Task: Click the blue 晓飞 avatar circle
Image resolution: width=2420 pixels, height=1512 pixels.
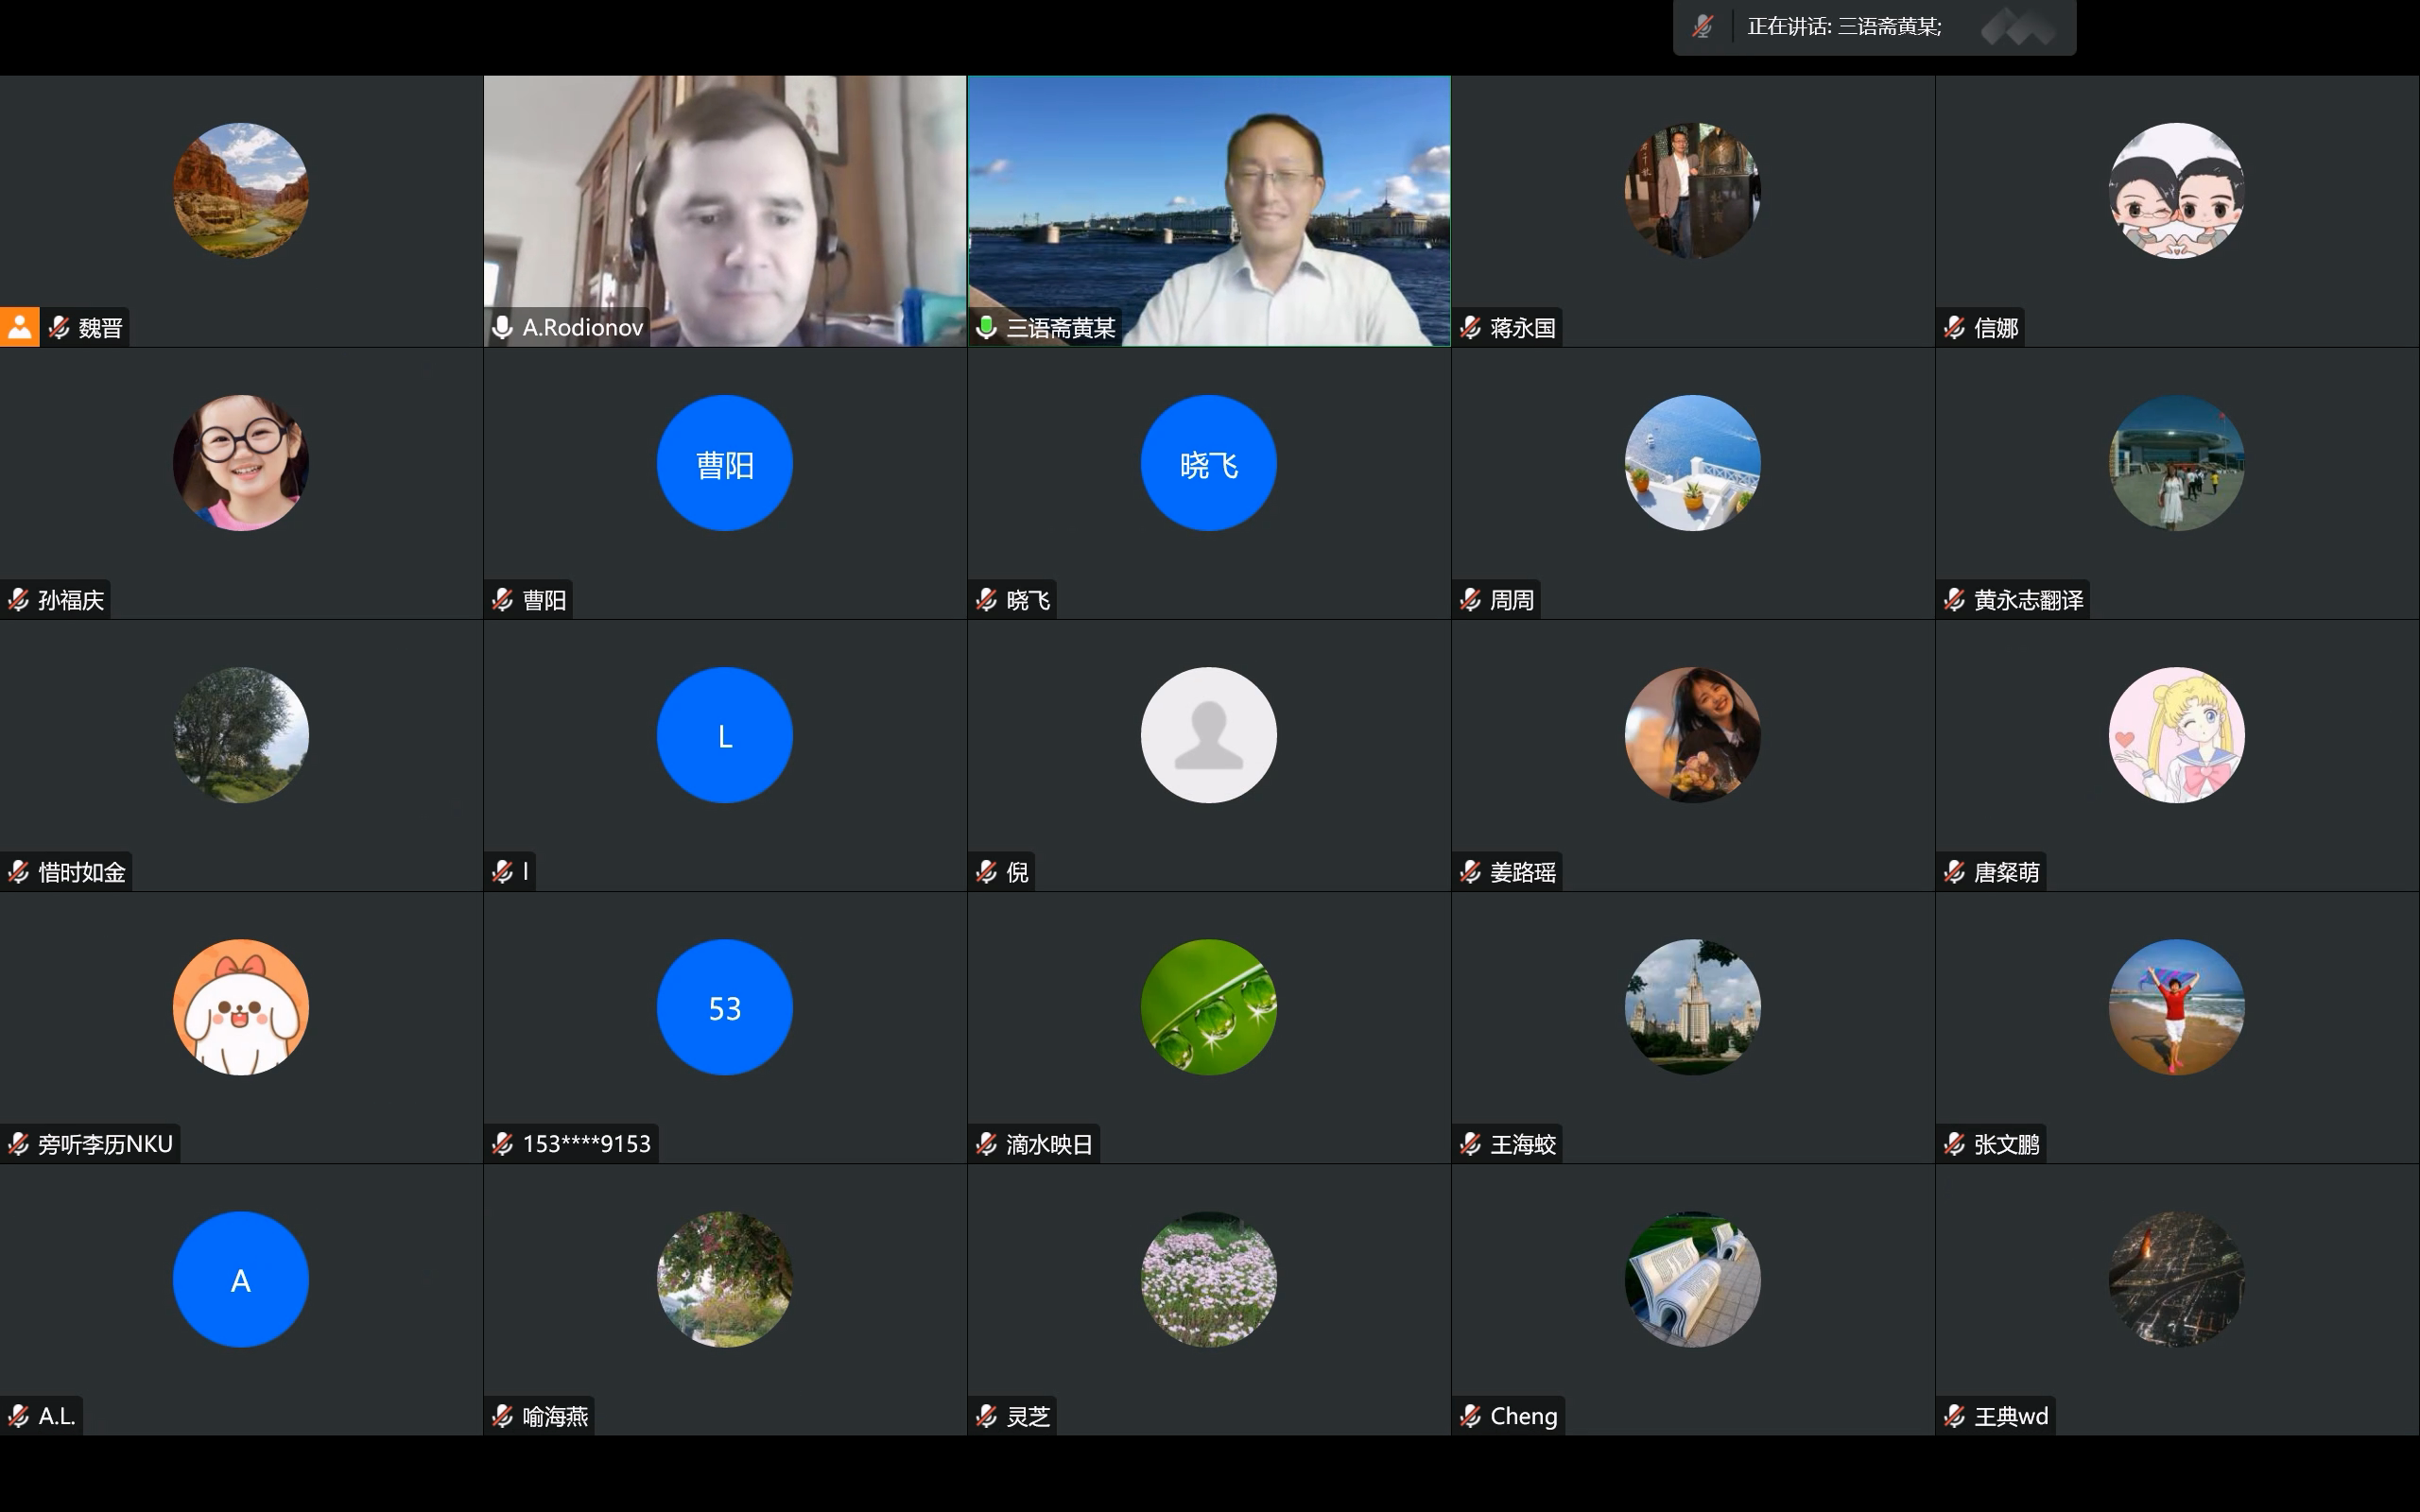Action: tap(1208, 463)
